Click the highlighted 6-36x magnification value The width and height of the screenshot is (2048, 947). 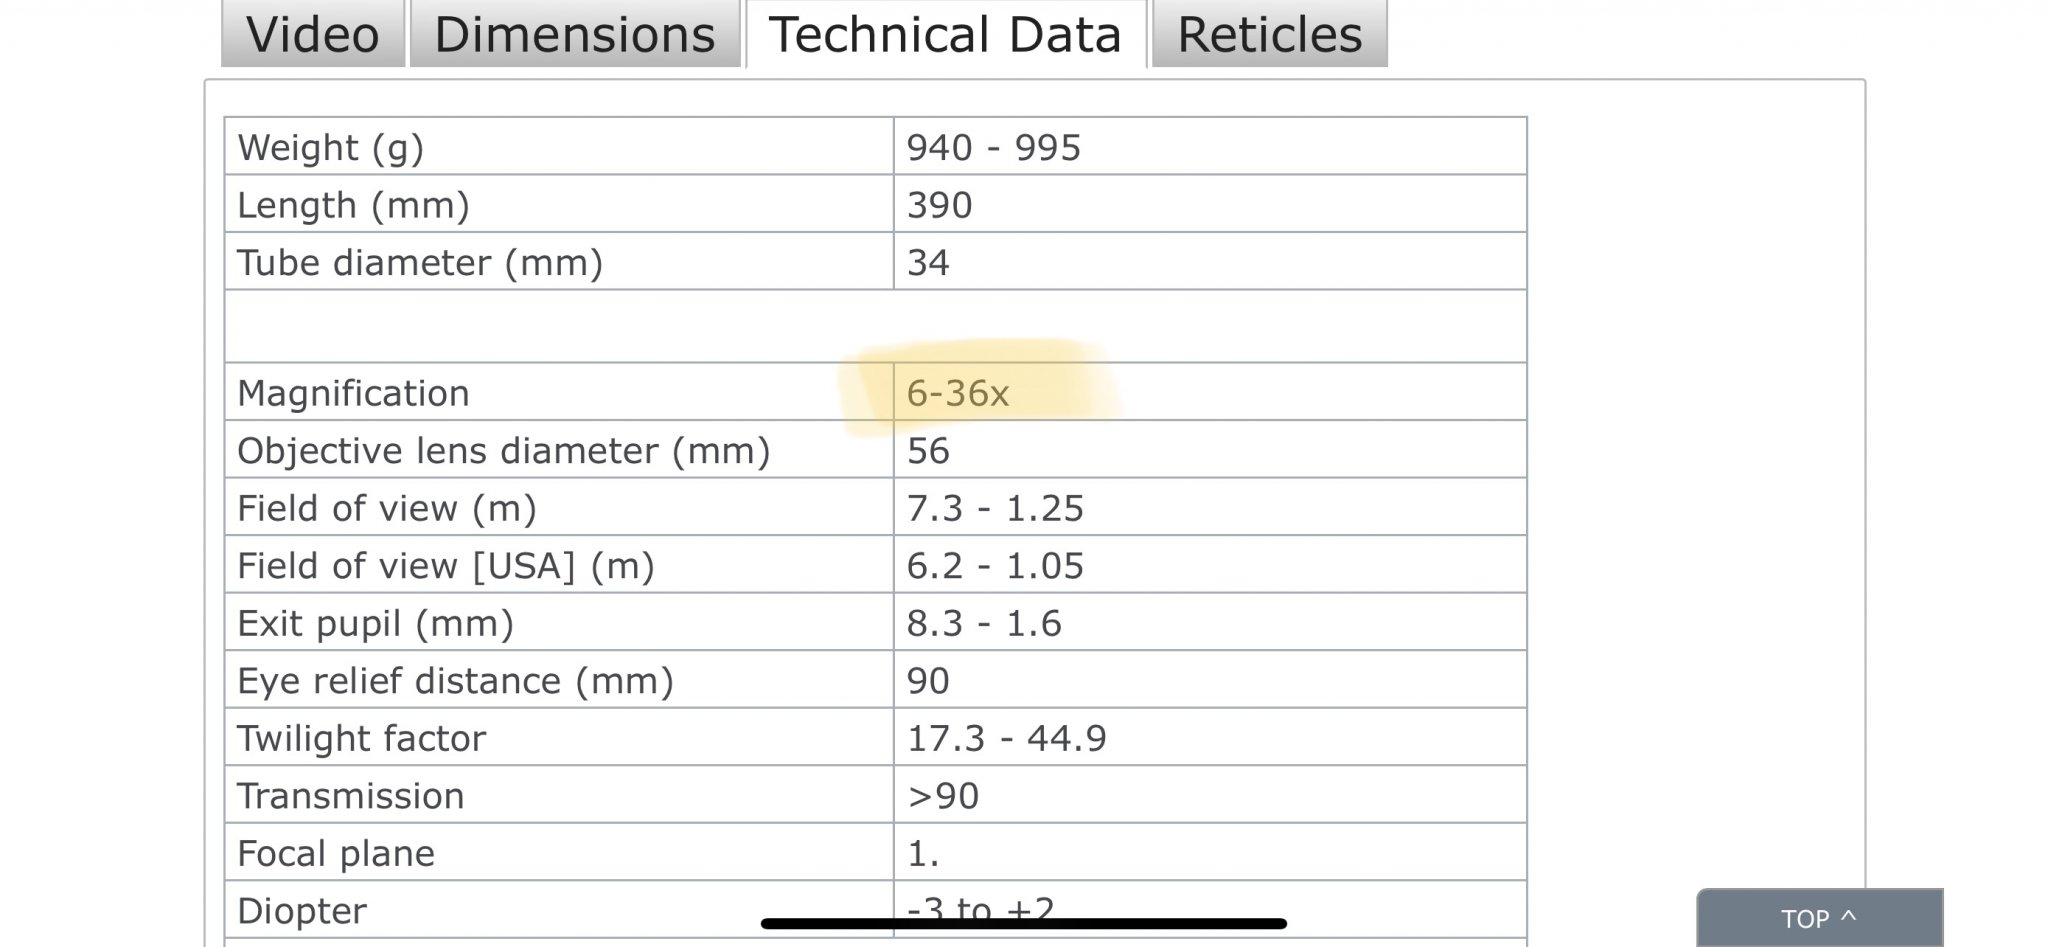958,393
